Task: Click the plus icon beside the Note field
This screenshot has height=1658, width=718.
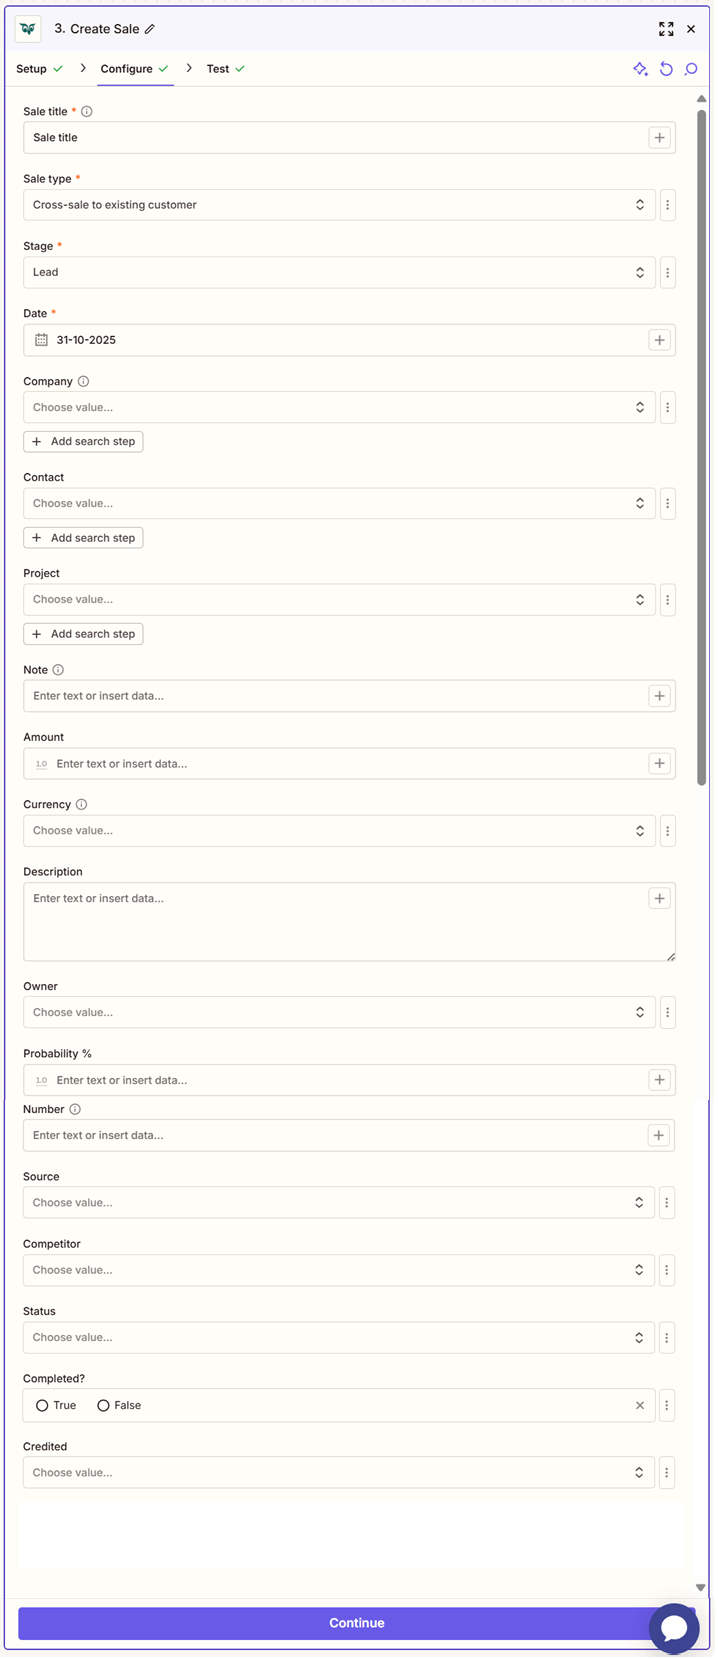Action: click(660, 695)
